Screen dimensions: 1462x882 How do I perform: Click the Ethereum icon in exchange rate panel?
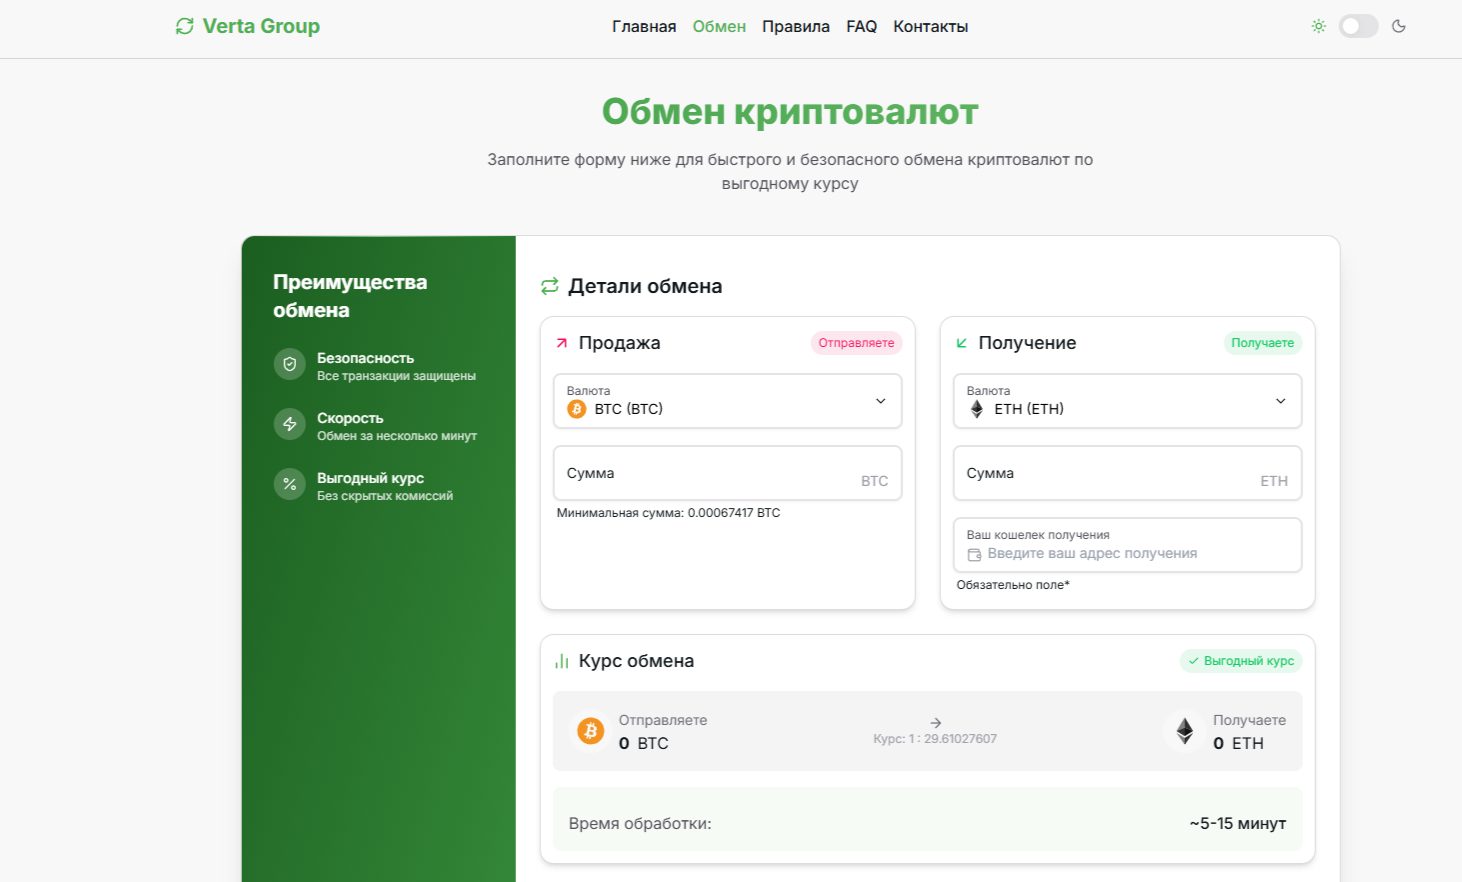click(x=1185, y=732)
